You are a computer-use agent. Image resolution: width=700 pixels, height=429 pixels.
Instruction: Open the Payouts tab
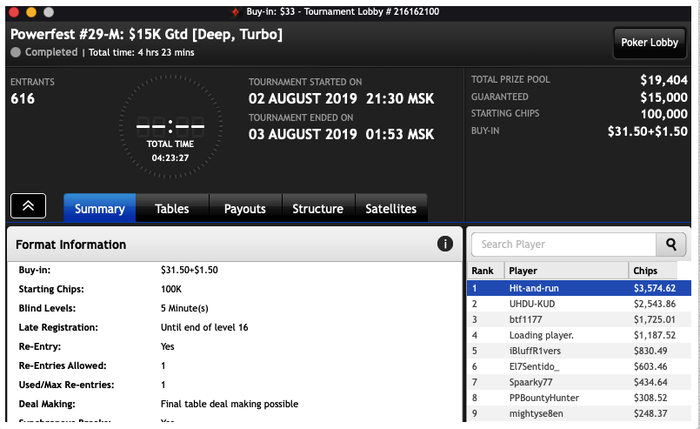point(245,208)
